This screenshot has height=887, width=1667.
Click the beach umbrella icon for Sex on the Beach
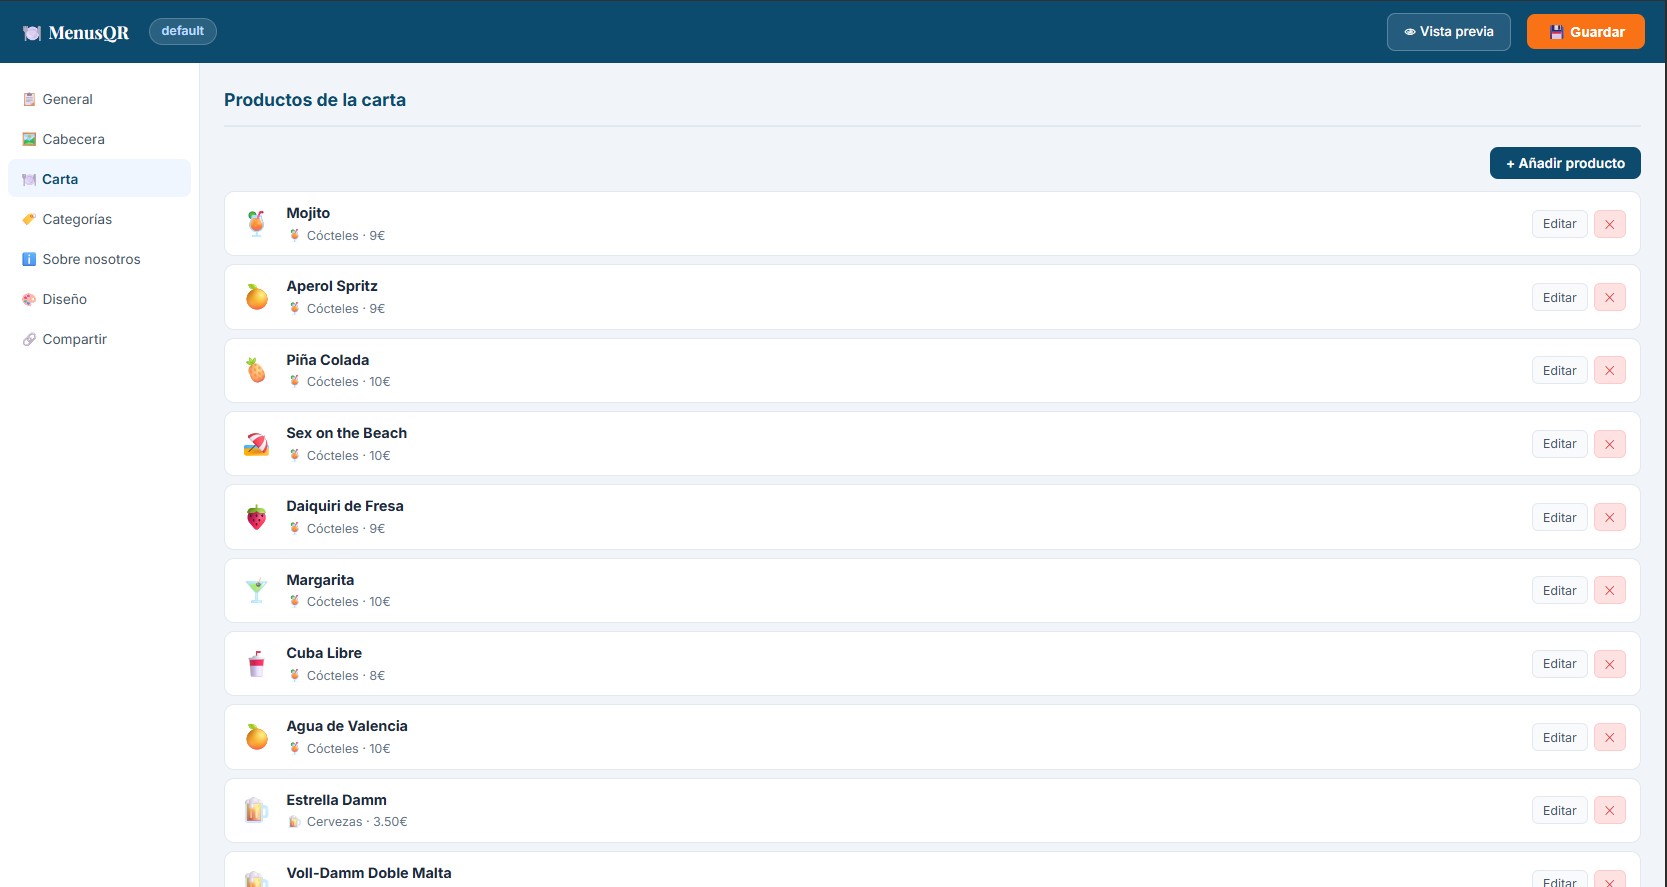(x=257, y=444)
